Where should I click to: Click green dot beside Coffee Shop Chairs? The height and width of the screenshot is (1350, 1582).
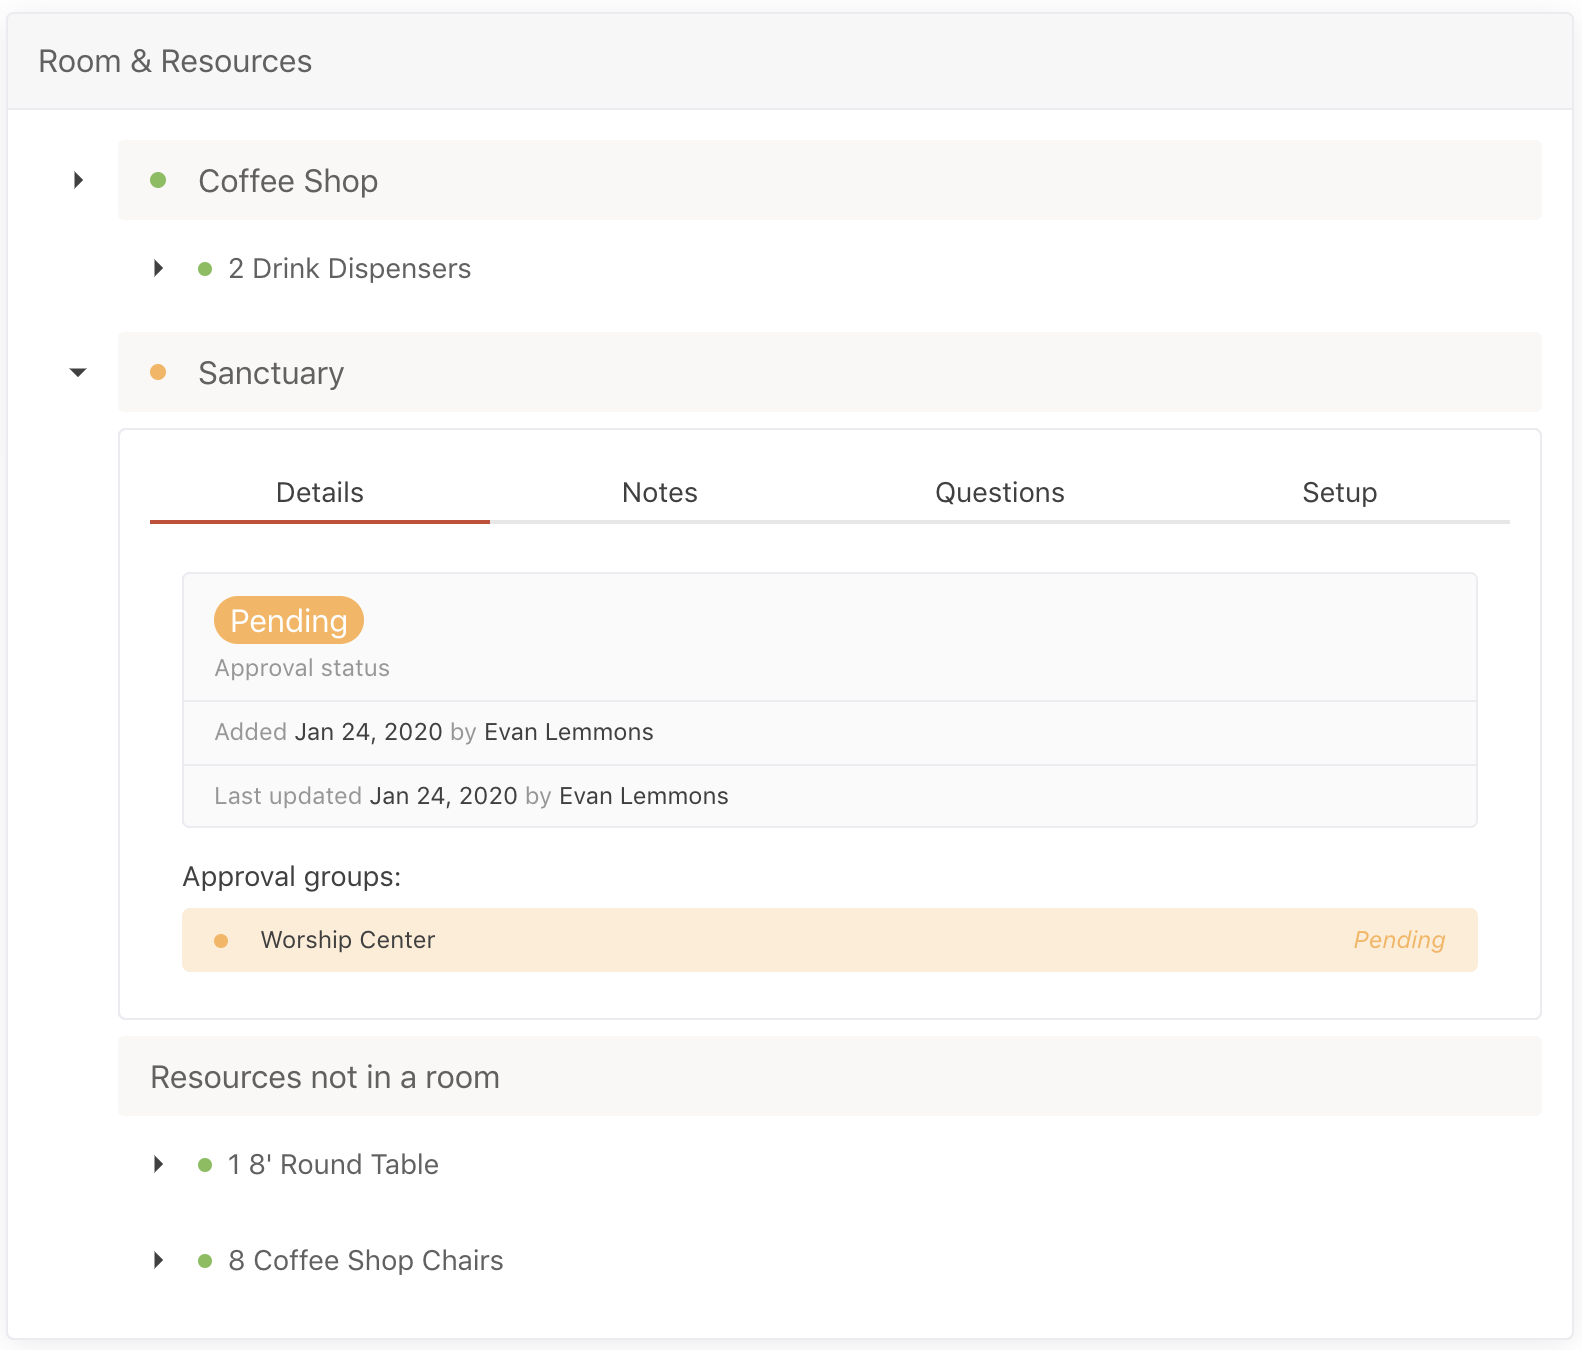click(x=205, y=1261)
